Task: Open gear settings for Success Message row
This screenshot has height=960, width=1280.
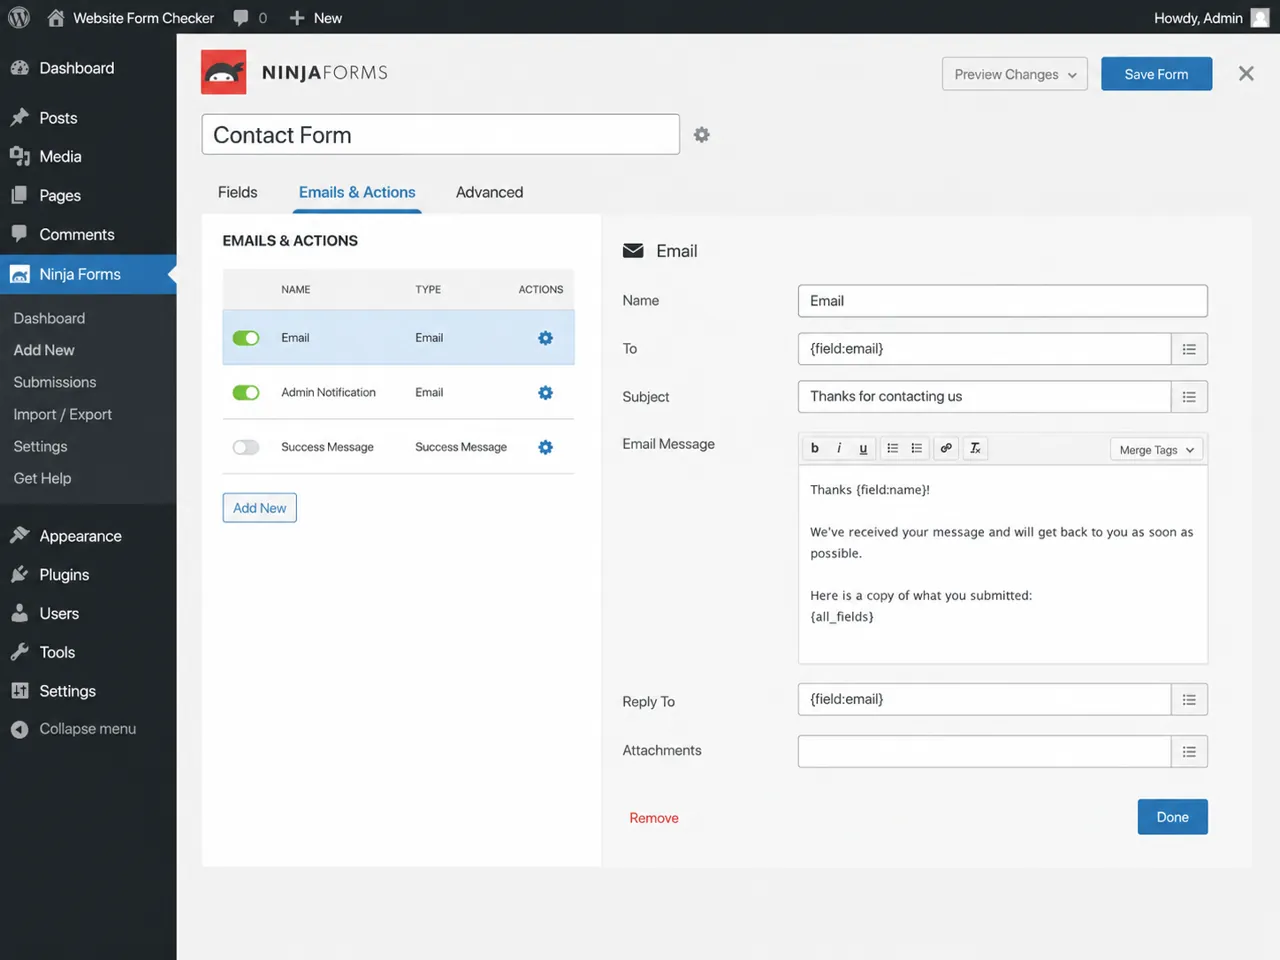Action: (x=545, y=447)
